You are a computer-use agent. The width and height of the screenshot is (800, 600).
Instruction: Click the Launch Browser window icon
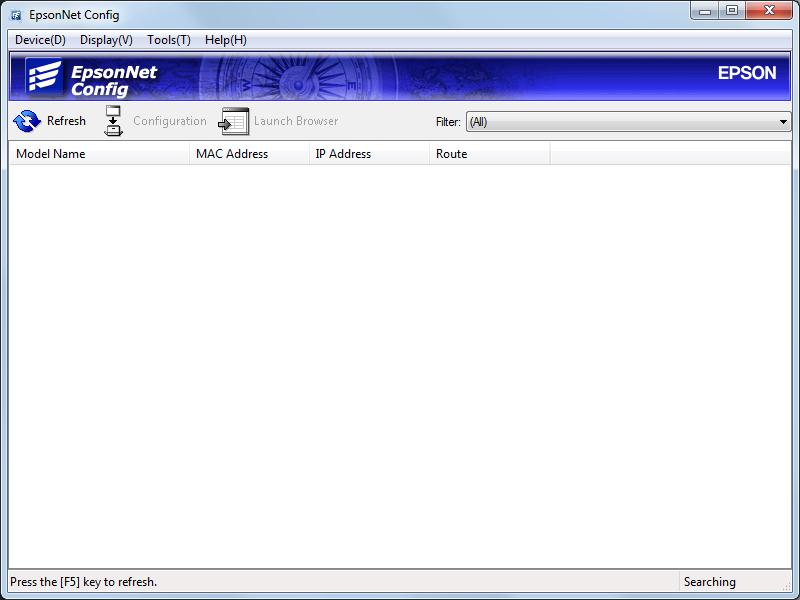pos(234,121)
